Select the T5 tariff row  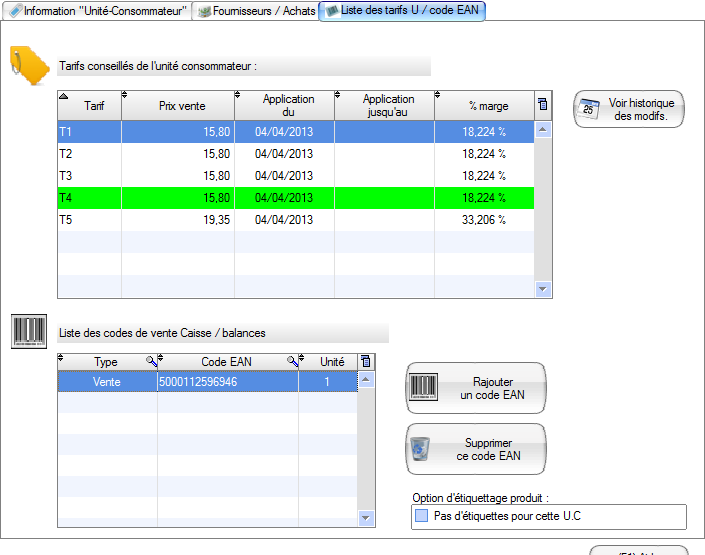pos(296,220)
